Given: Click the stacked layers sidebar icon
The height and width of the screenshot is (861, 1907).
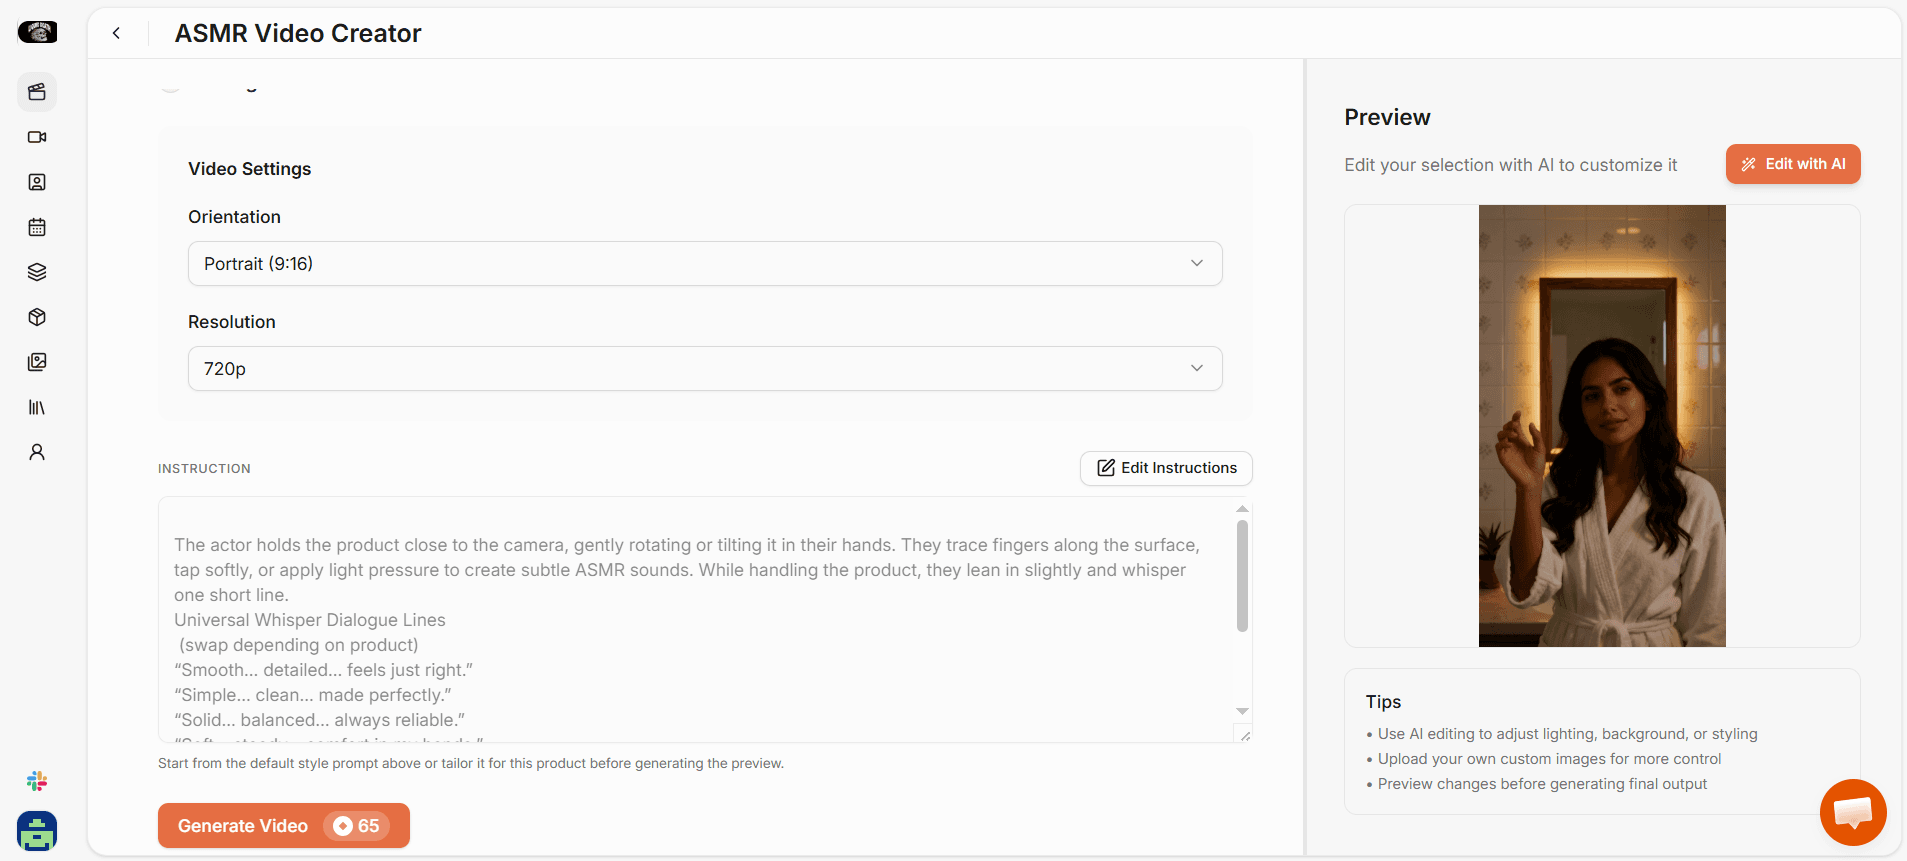Looking at the screenshot, I should click(x=37, y=272).
